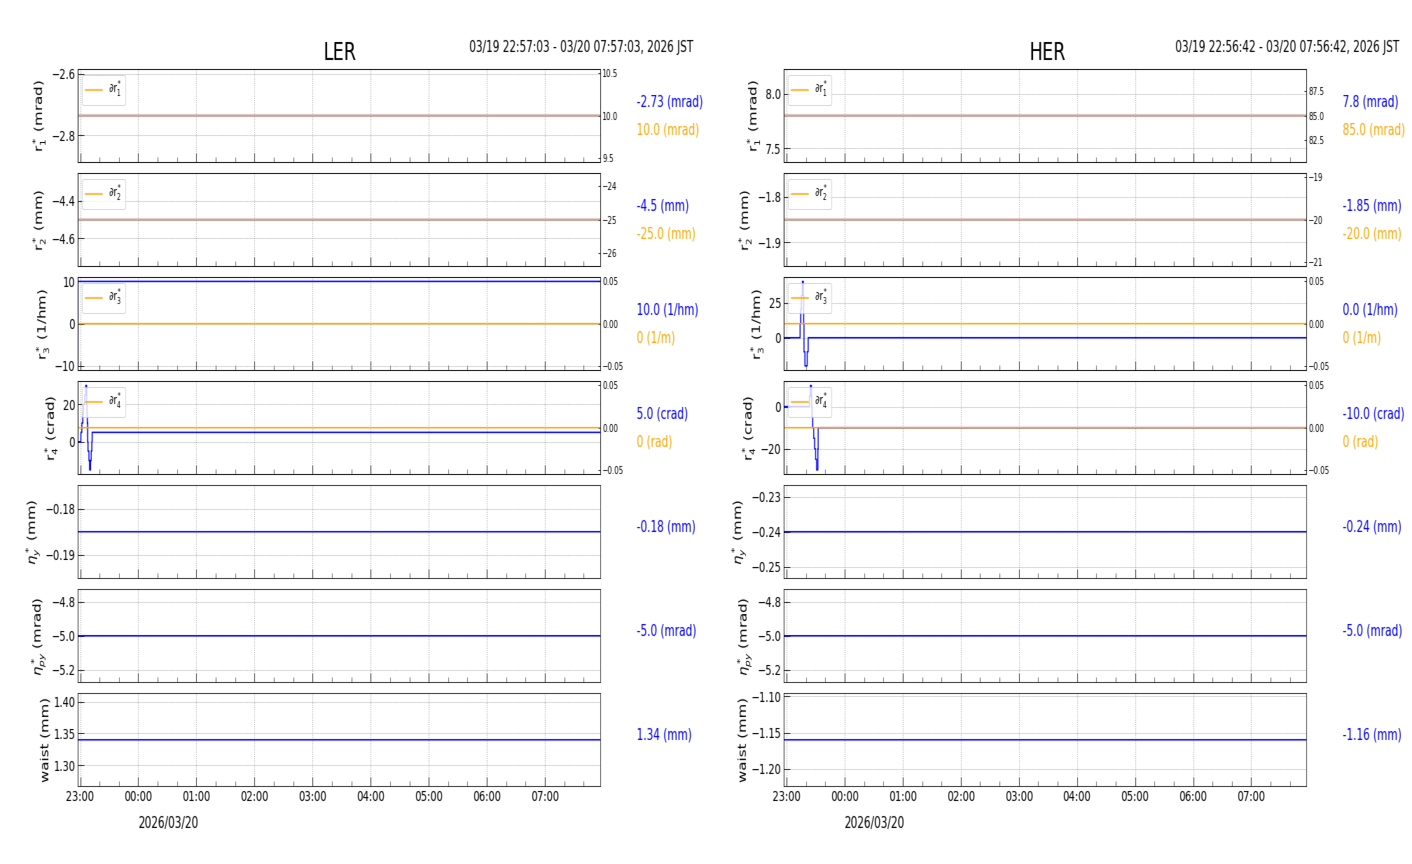Click the HER 7.8 (mrad) readout
The image size is (1412, 864).
click(x=1370, y=102)
